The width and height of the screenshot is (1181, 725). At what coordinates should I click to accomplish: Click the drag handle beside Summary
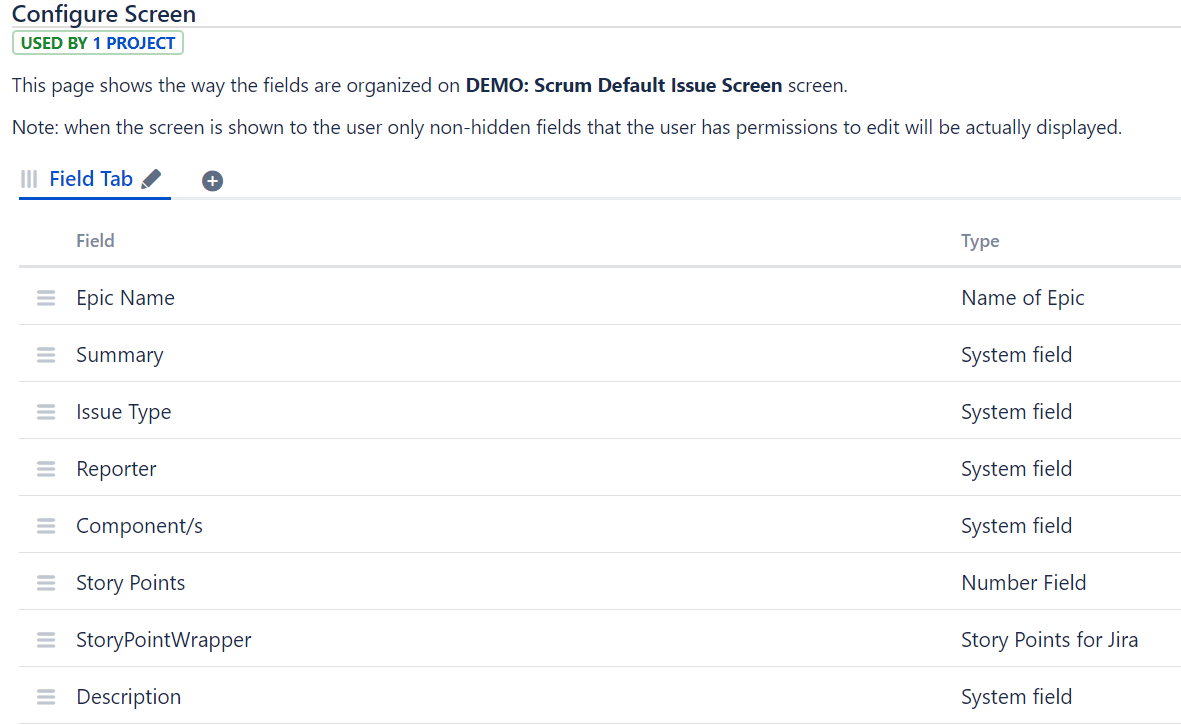[x=46, y=355]
